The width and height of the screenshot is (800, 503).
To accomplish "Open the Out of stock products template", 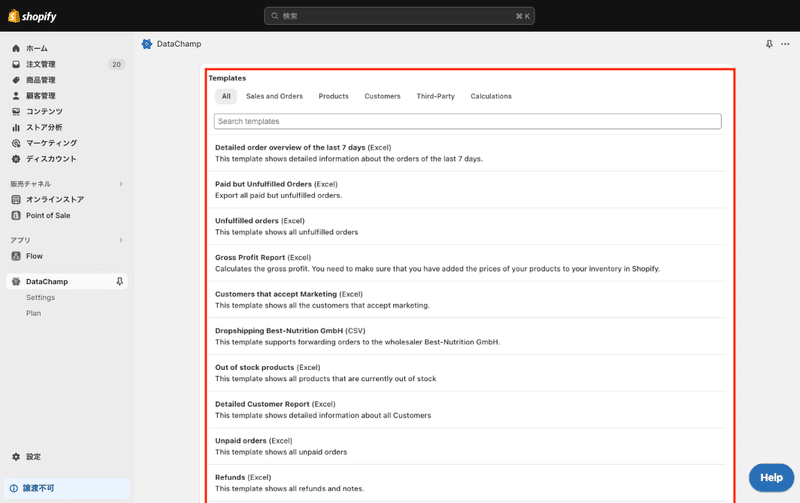I will point(467,373).
